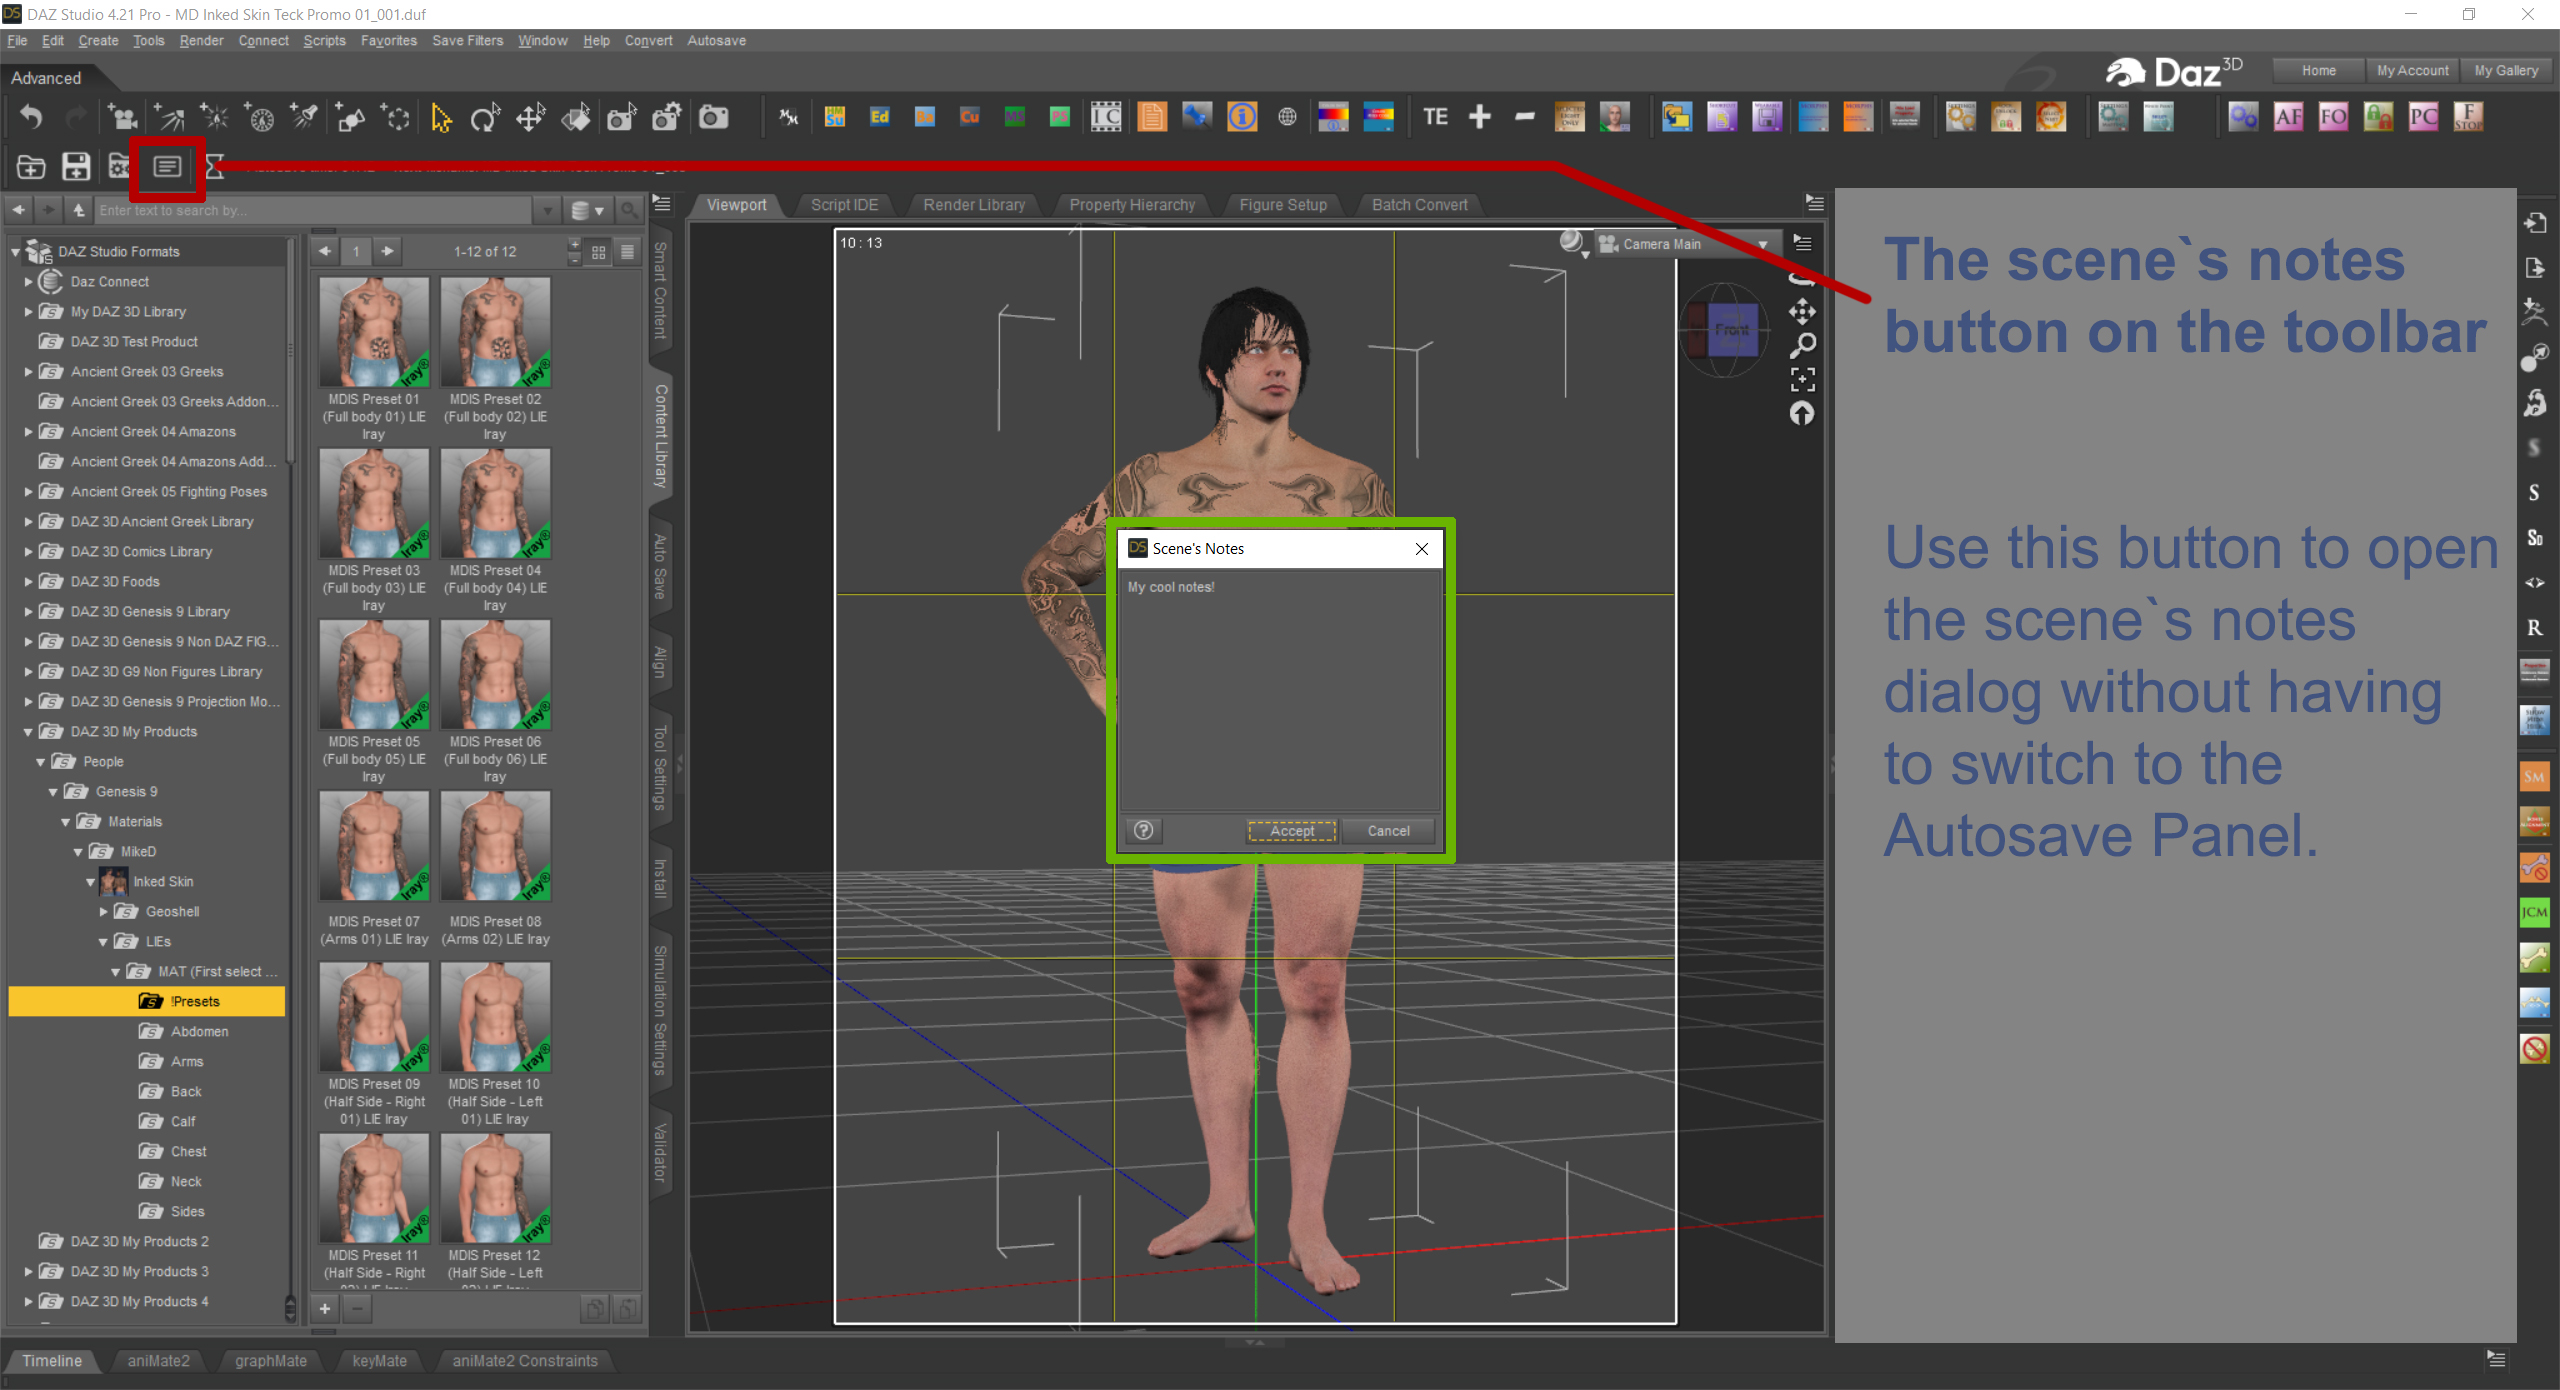Open the search filter dropdown arrow

(547, 210)
